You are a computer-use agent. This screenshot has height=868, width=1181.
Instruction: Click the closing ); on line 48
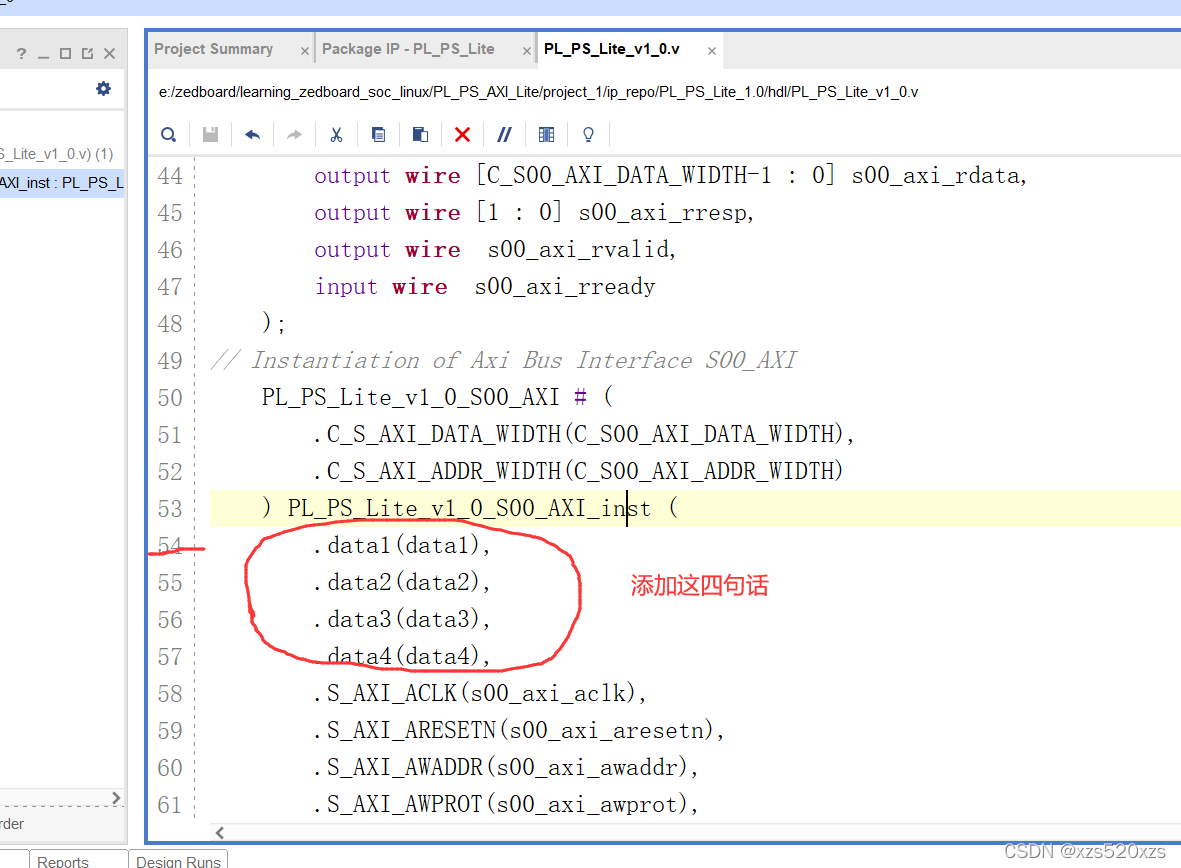tap(273, 324)
